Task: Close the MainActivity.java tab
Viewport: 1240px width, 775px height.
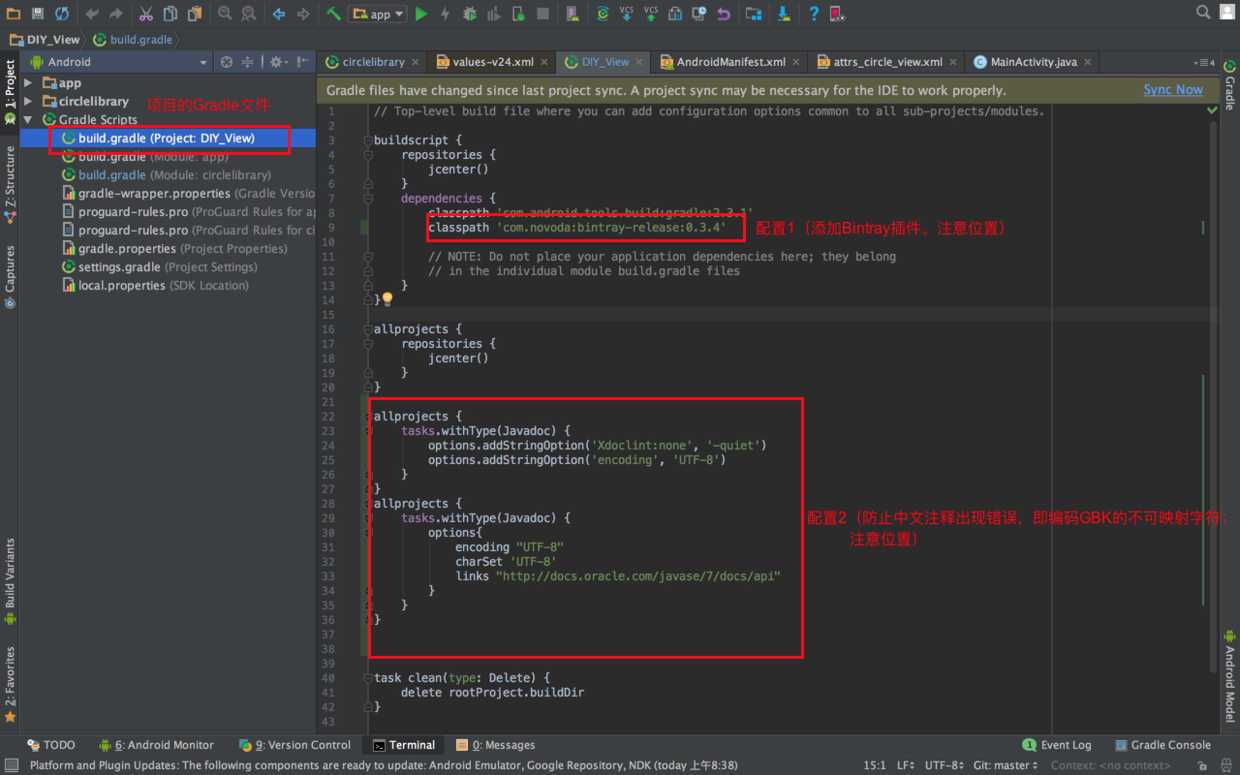Action: 1088,62
